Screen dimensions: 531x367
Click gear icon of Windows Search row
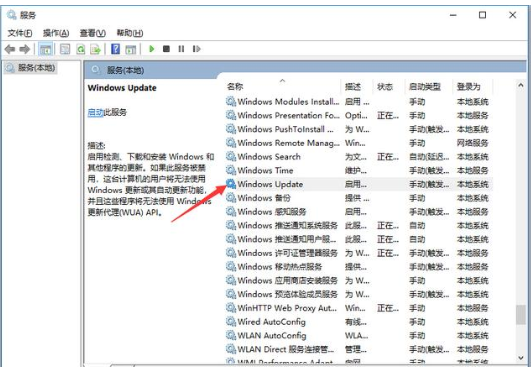click(x=231, y=157)
